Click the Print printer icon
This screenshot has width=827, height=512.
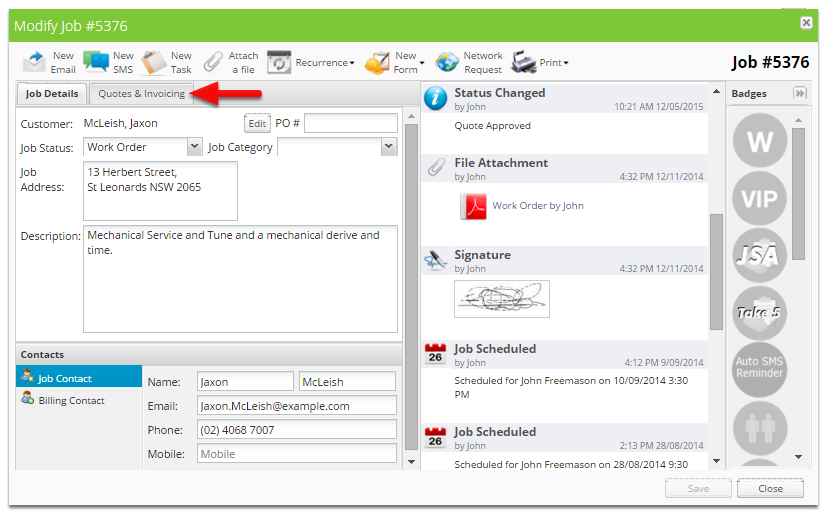(524, 62)
